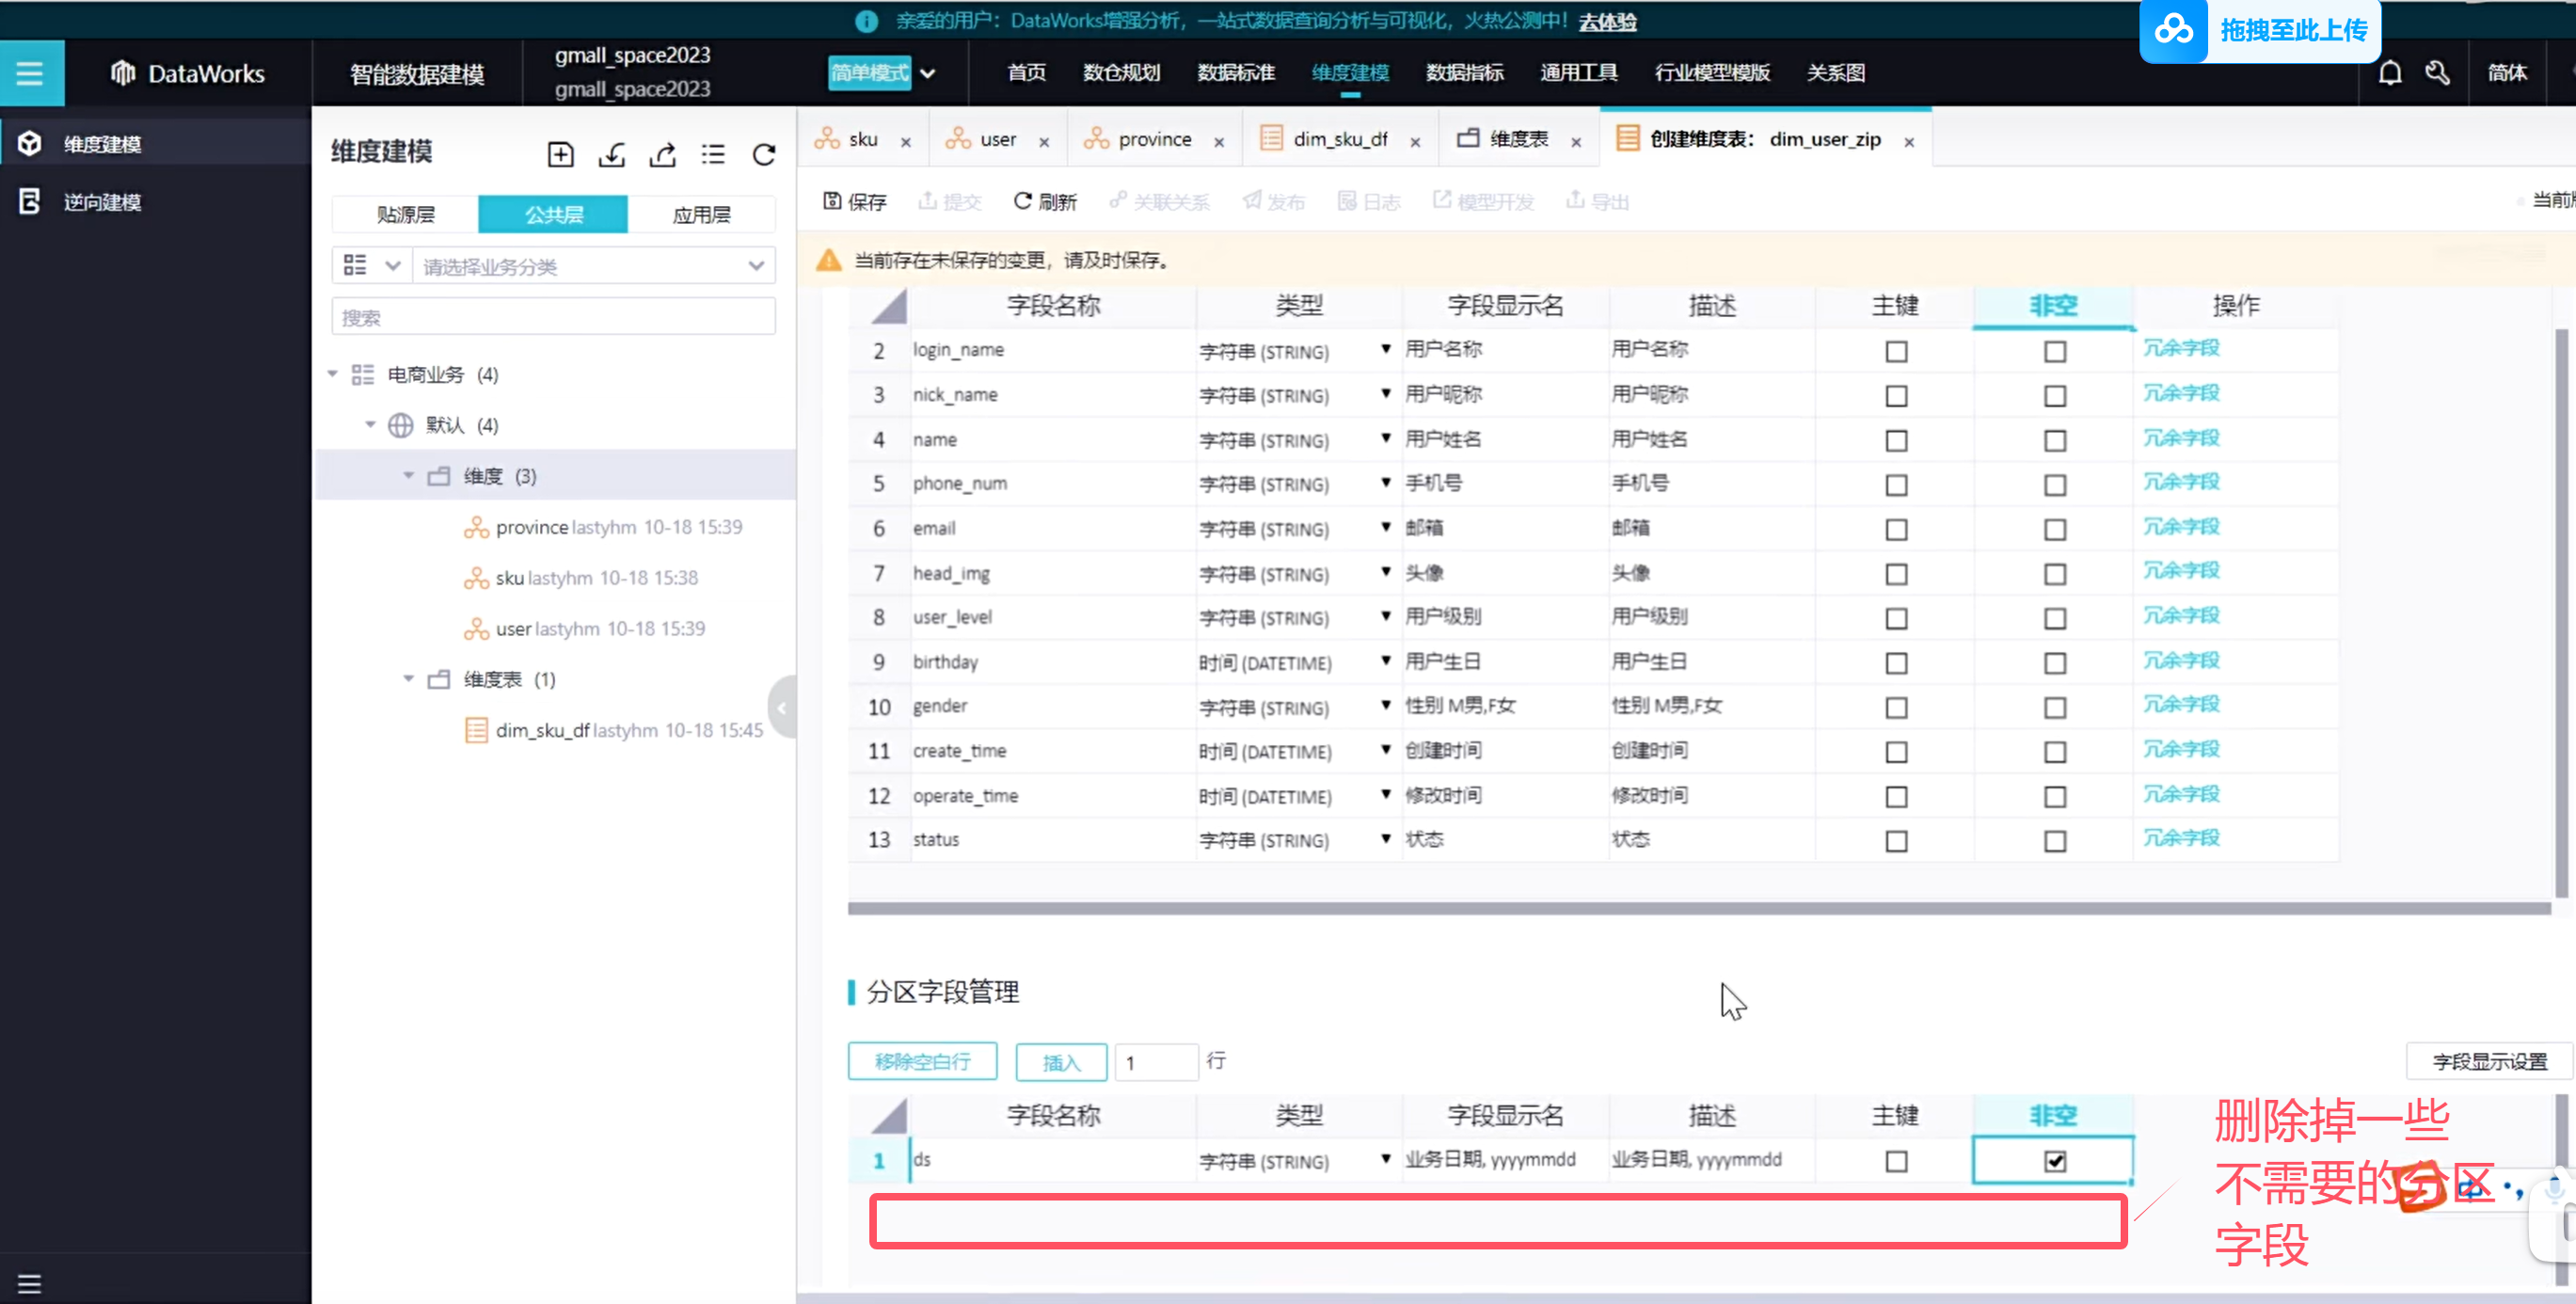The image size is (2576, 1304).
Task: Click the 搜索 search input field
Action: 553,318
